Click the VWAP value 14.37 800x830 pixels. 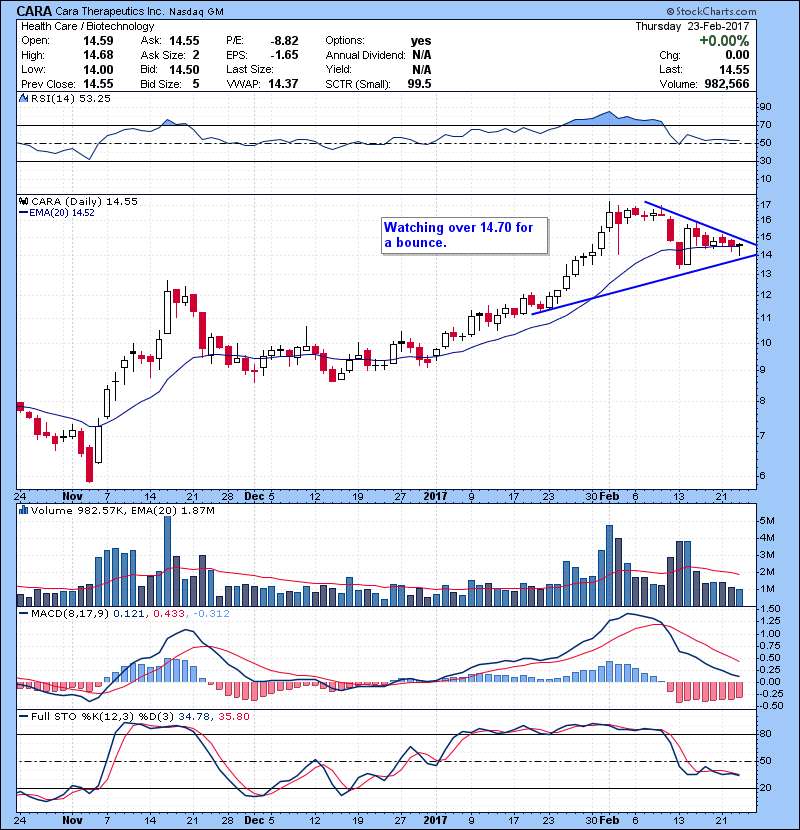[x=283, y=84]
